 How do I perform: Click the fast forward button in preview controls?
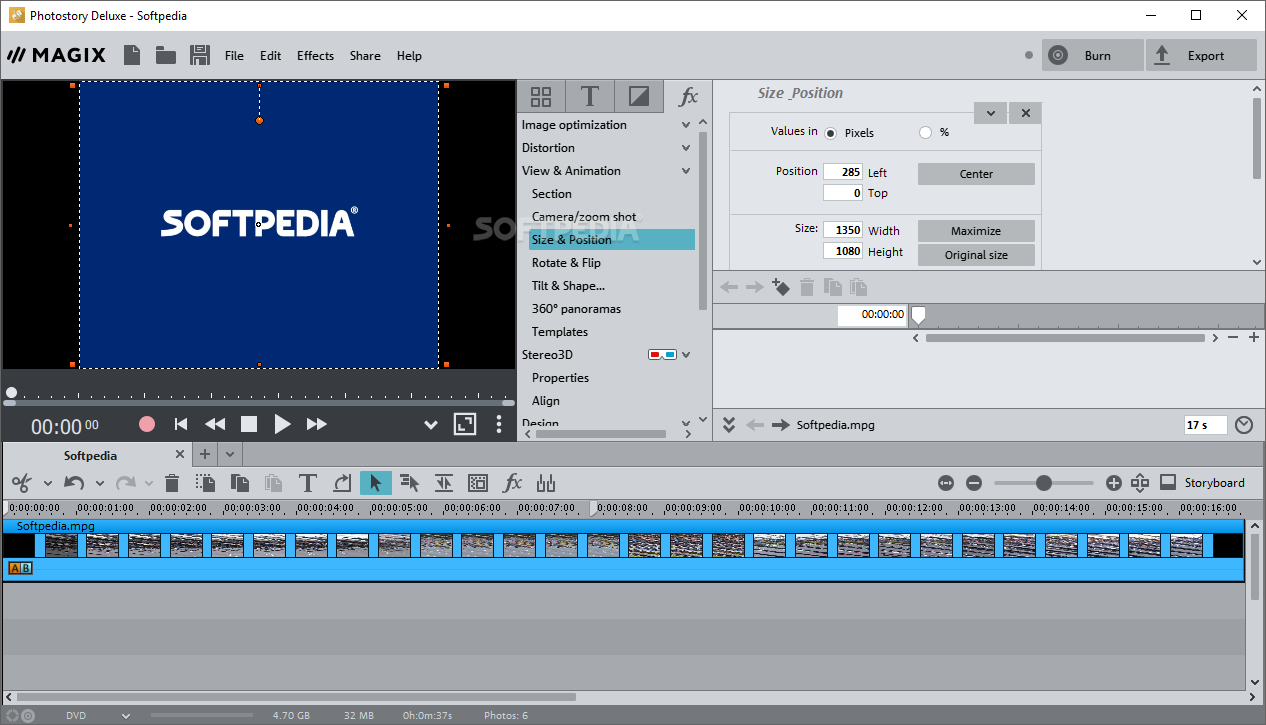pyautogui.click(x=317, y=424)
